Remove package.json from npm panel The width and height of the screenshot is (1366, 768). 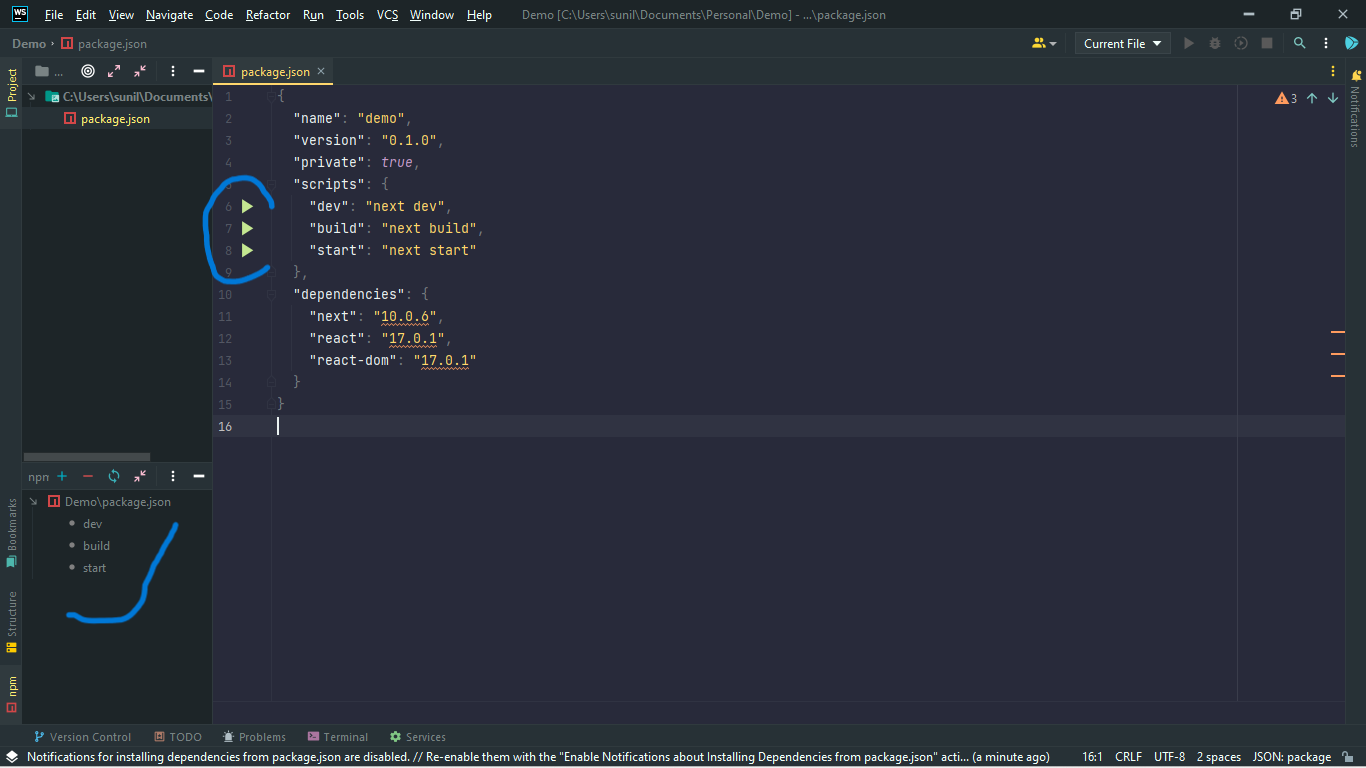coord(88,477)
